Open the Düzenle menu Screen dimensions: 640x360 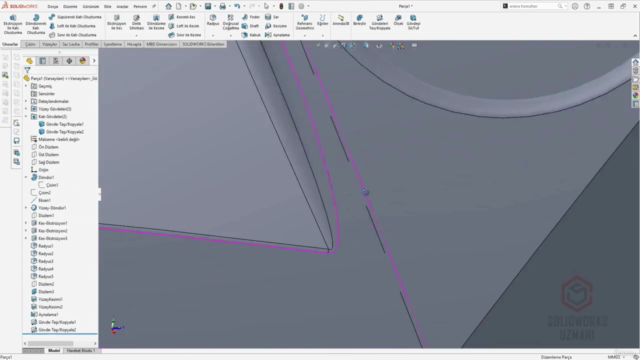tap(70, 7)
